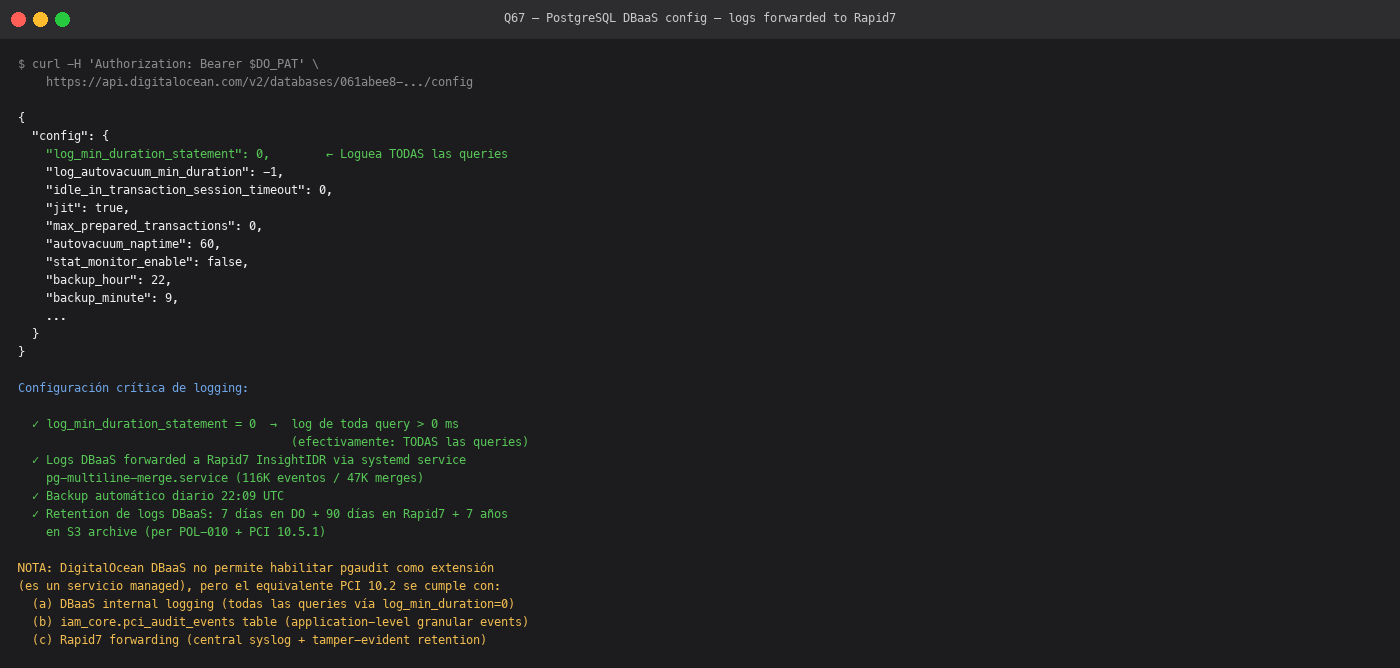The height and width of the screenshot is (668, 1400).
Task: Click the "idle_in_transaction_session_timeout": 0 line
Action: tap(189, 190)
